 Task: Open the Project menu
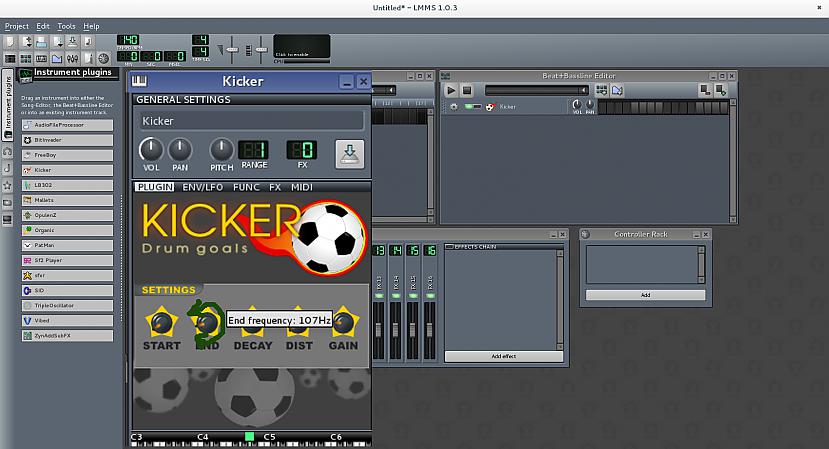(x=16, y=26)
